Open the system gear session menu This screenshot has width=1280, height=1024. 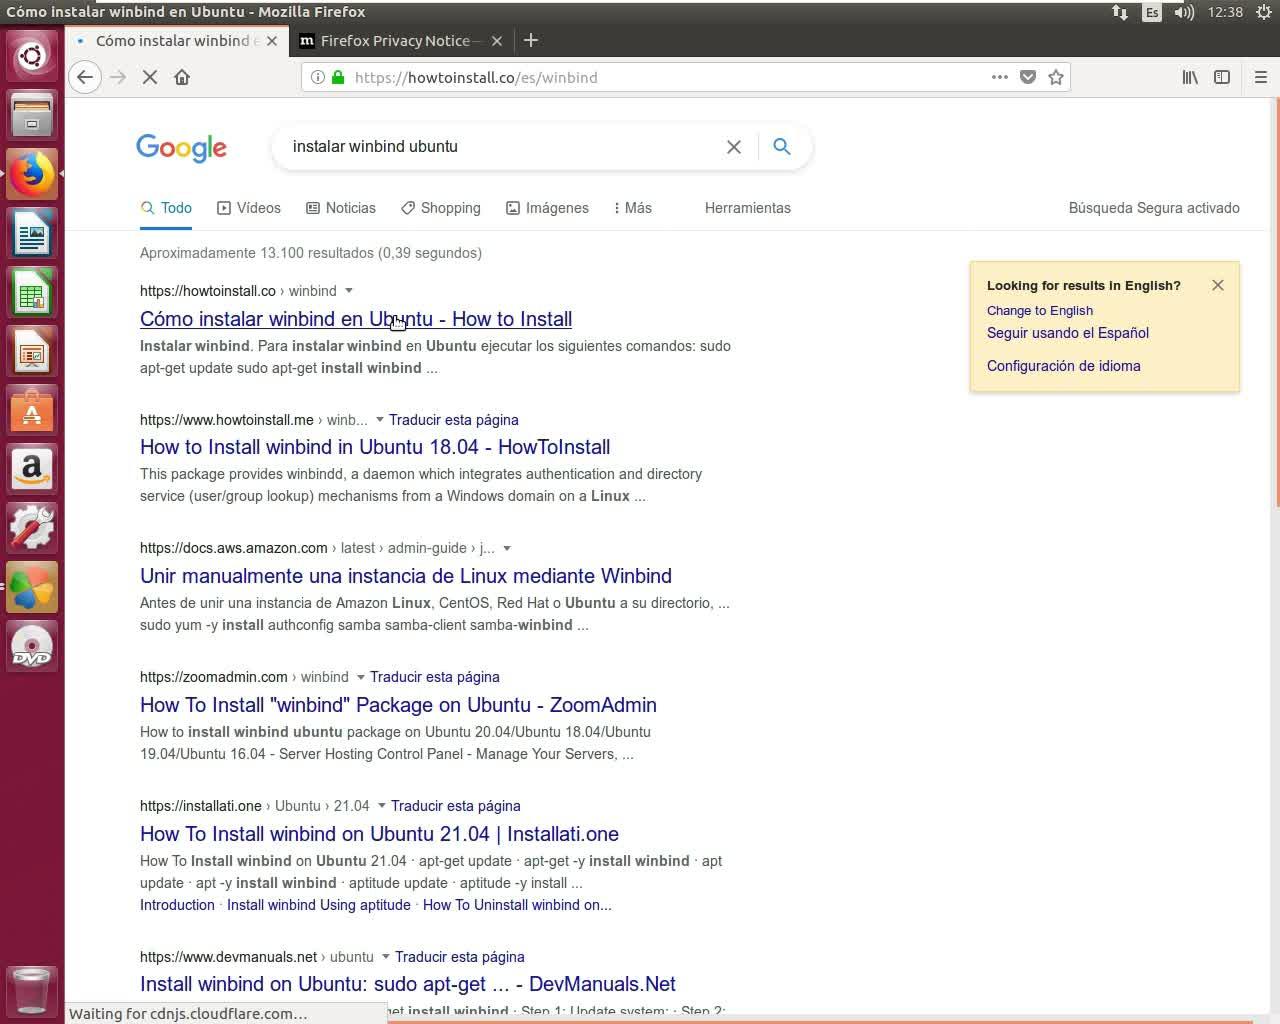(x=1264, y=12)
